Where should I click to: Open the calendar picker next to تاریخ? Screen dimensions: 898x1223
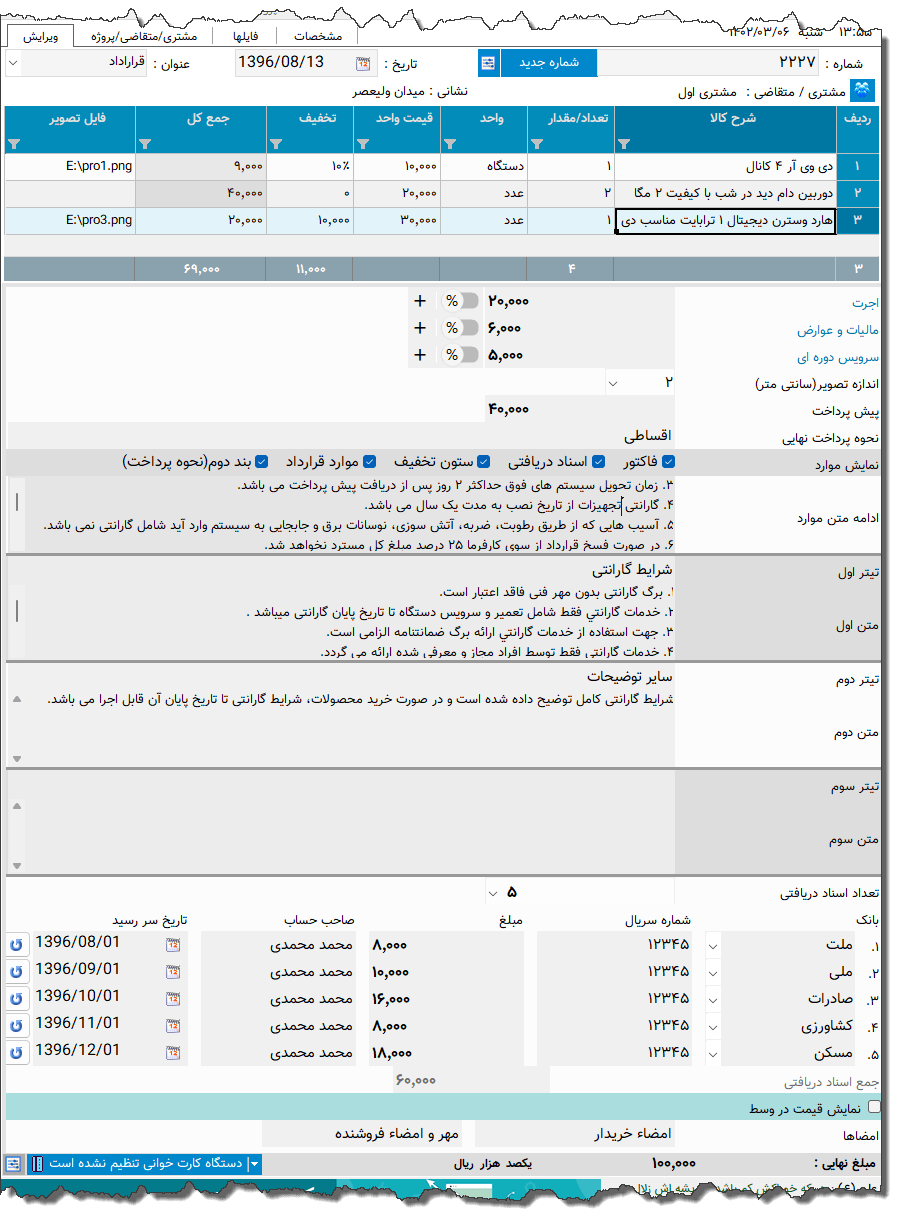coord(362,62)
